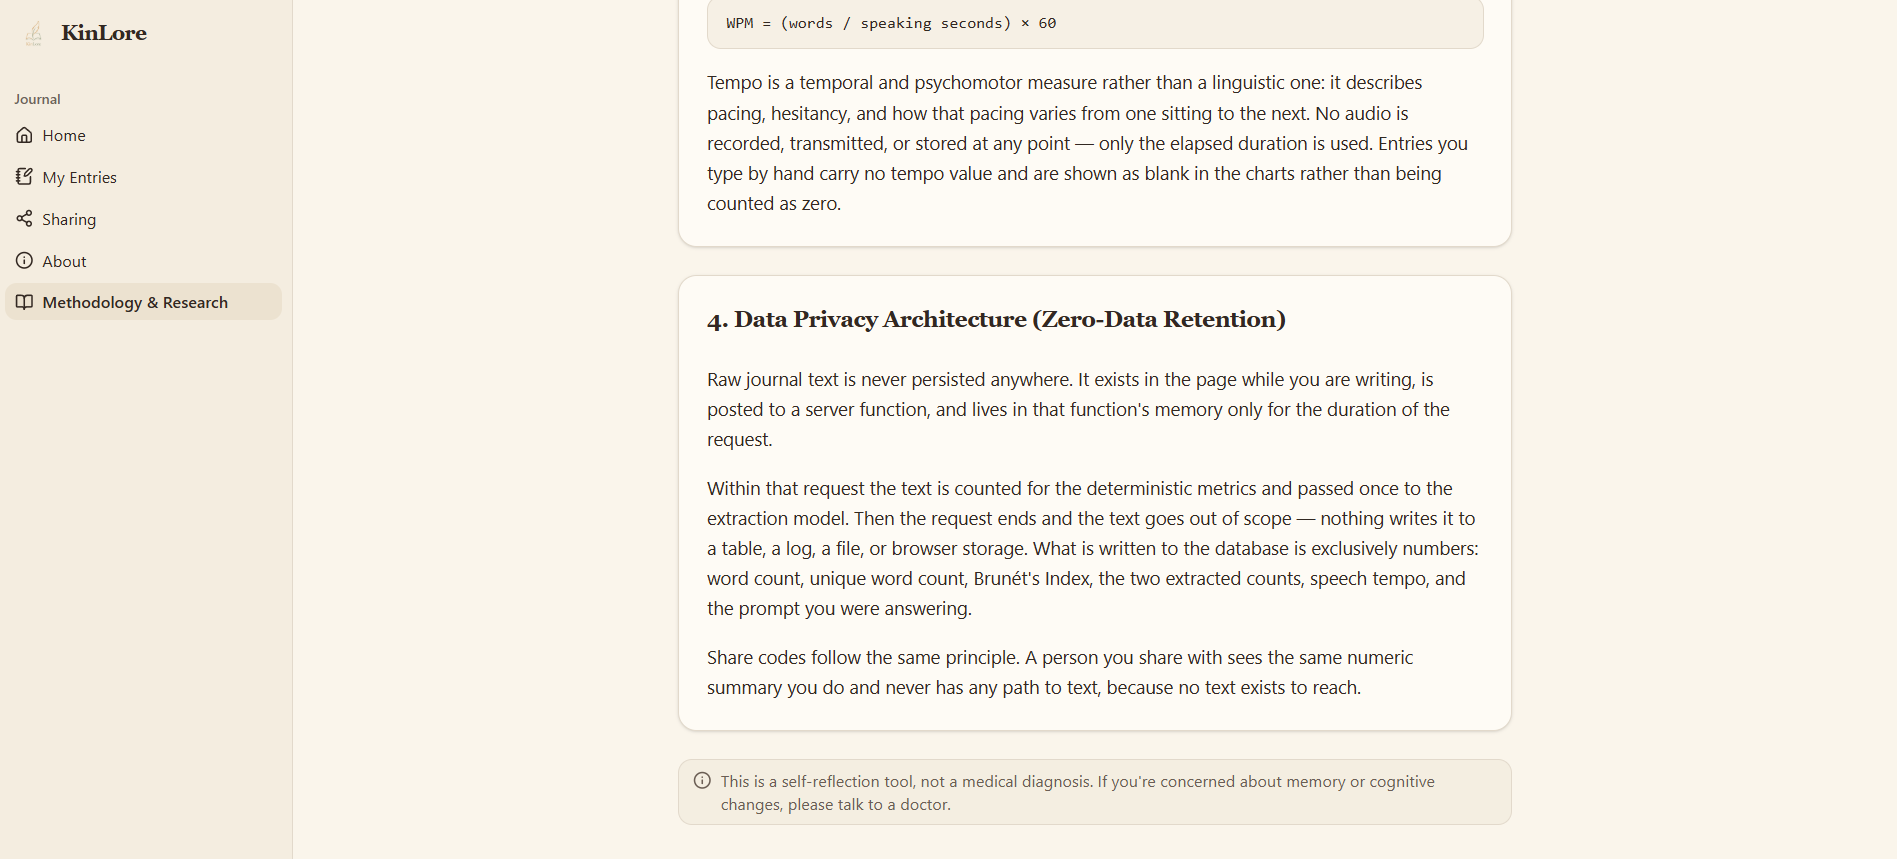
Task: Click the KinLore brand title
Action: pos(104,33)
